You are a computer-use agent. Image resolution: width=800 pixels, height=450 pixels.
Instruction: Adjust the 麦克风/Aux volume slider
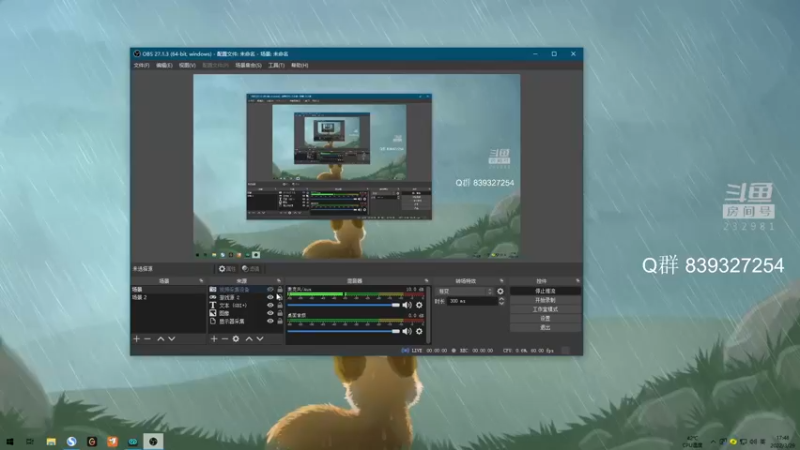[x=343, y=305]
